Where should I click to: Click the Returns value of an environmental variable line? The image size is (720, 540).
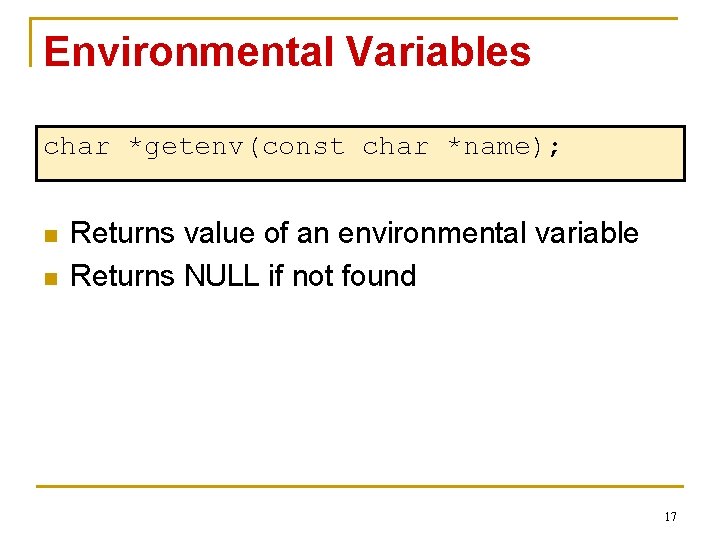tap(355, 234)
